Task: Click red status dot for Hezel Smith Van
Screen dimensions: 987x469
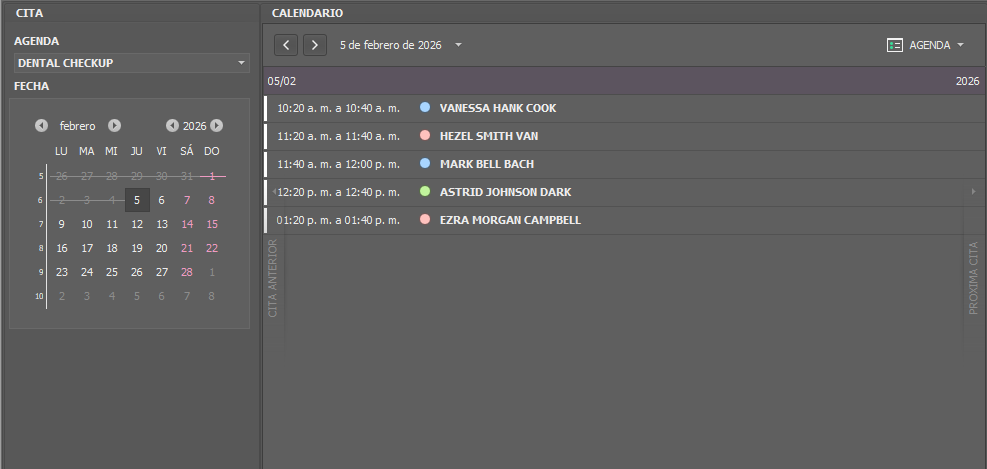Action: point(425,135)
